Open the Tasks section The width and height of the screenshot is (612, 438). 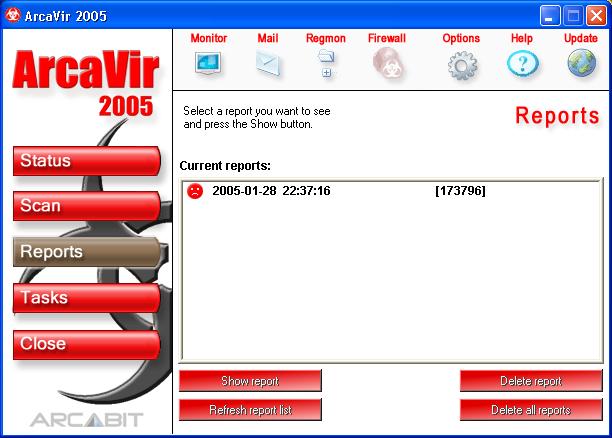click(x=87, y=298)
